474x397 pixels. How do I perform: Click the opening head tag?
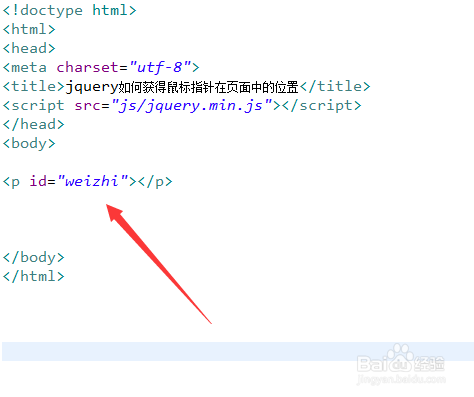[x=29, y=48]
